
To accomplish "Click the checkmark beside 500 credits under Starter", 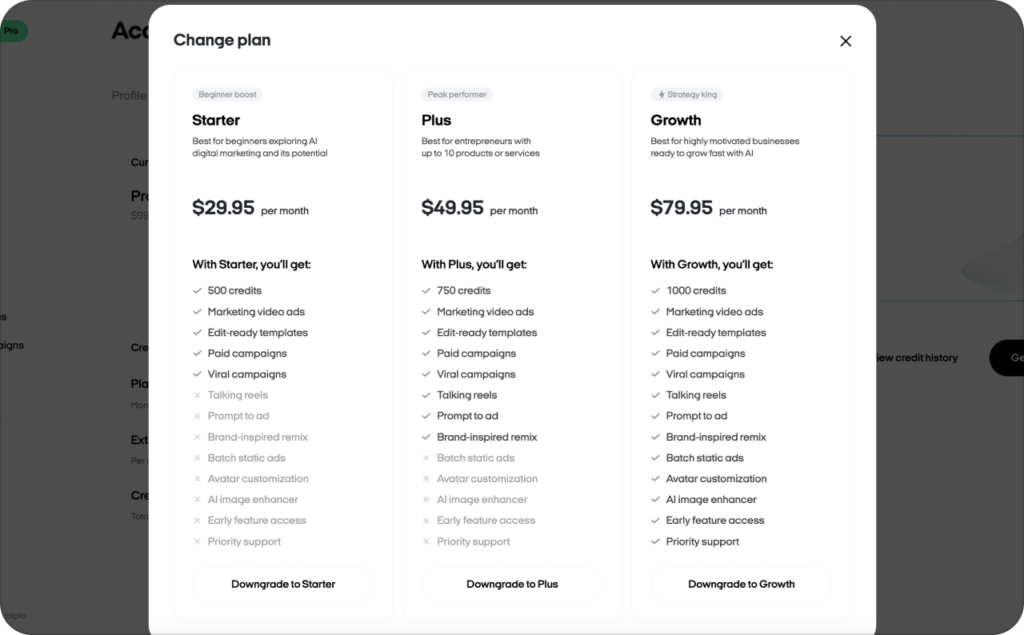I will point(197,290).
